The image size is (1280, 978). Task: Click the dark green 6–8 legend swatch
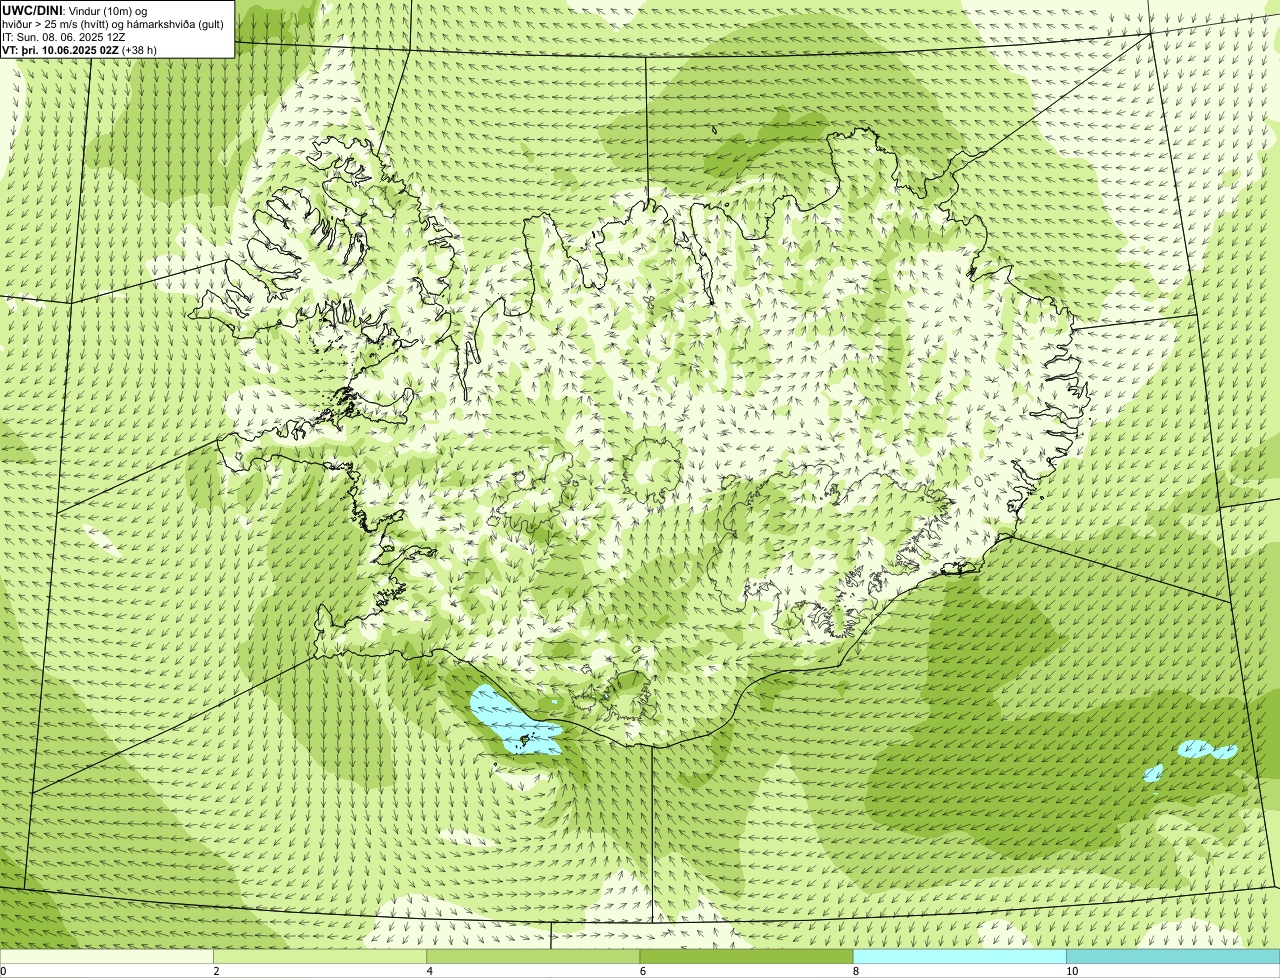click(746, 957)
